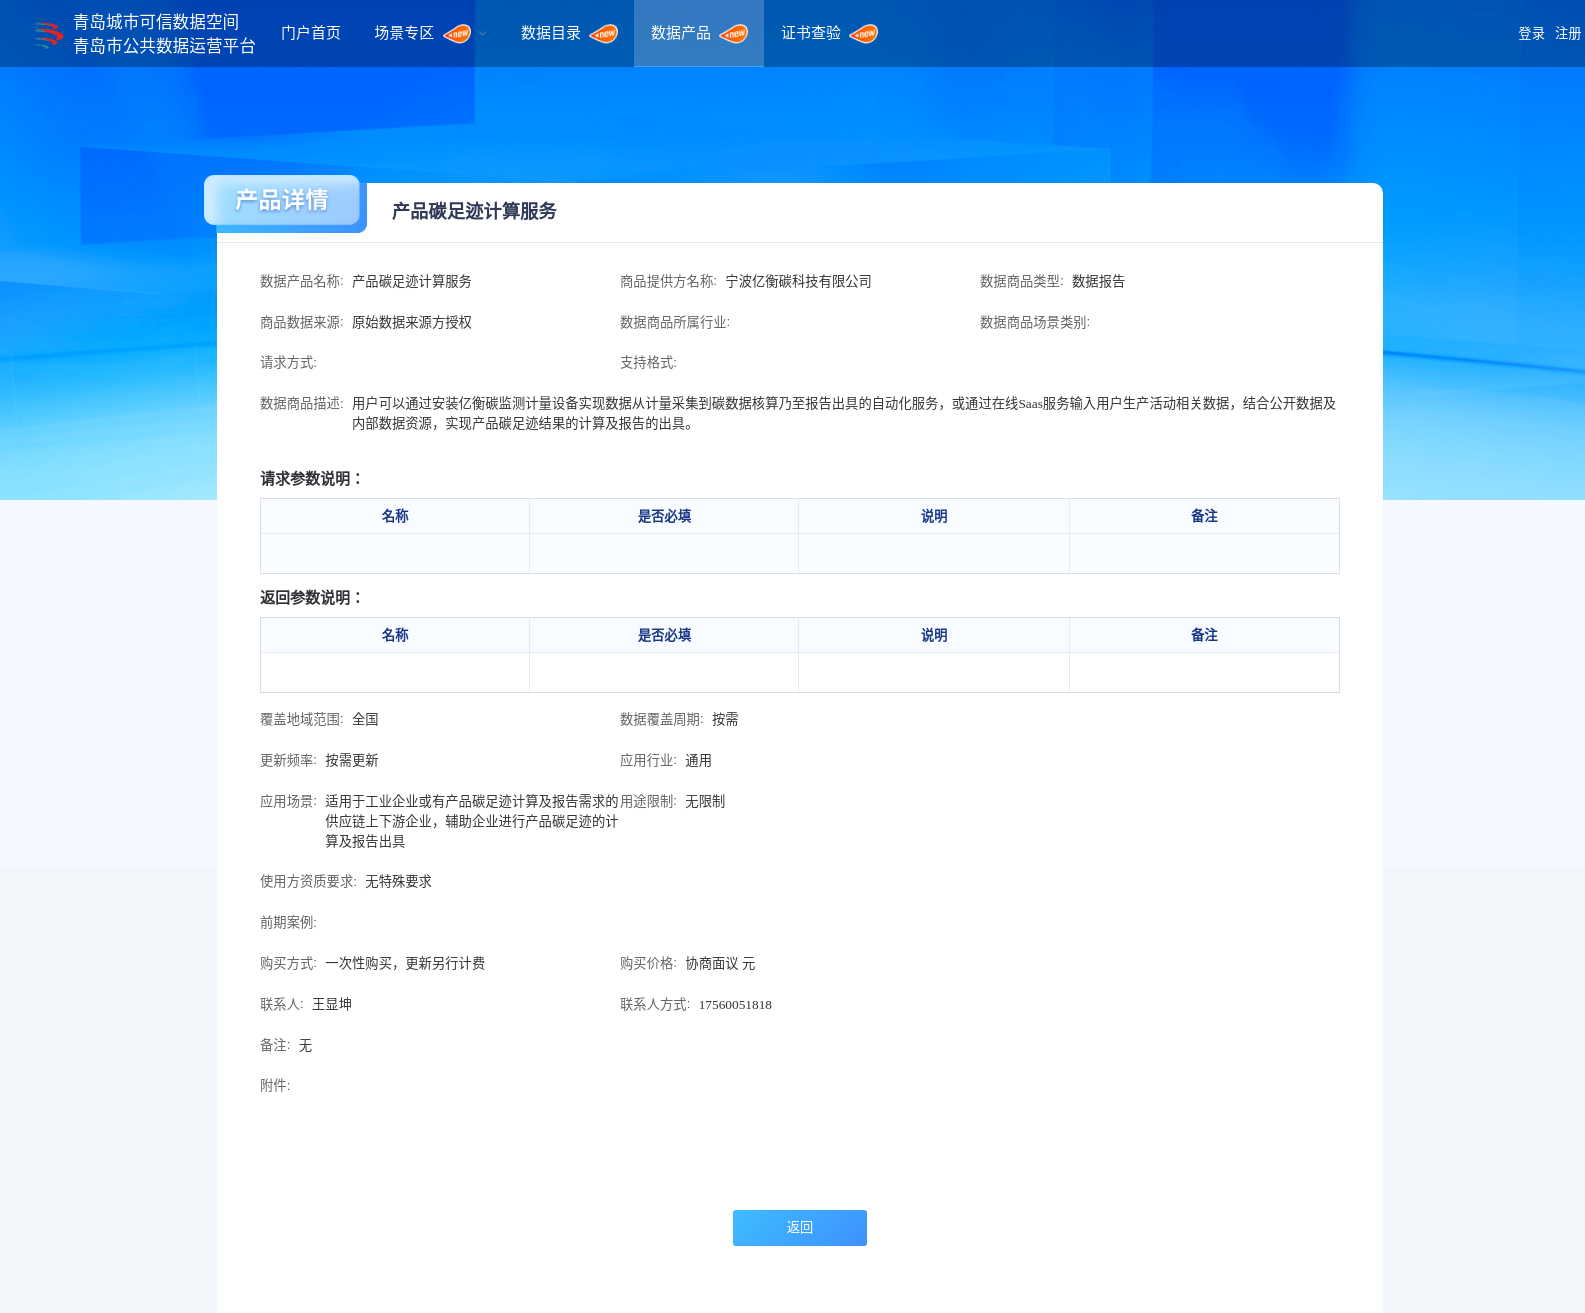Select the 产品详情 tab label
The height and width of the screenshot is (1313, 1585).
(282, 201)
